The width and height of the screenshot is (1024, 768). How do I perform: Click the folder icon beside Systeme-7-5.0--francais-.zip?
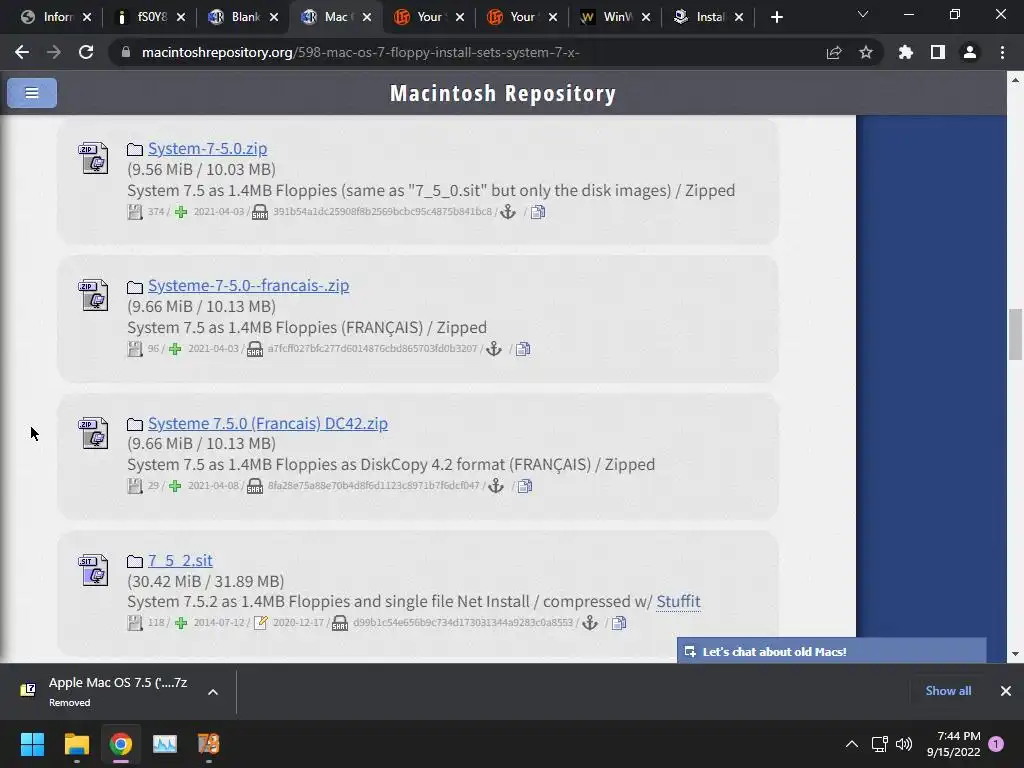[135, 287]
